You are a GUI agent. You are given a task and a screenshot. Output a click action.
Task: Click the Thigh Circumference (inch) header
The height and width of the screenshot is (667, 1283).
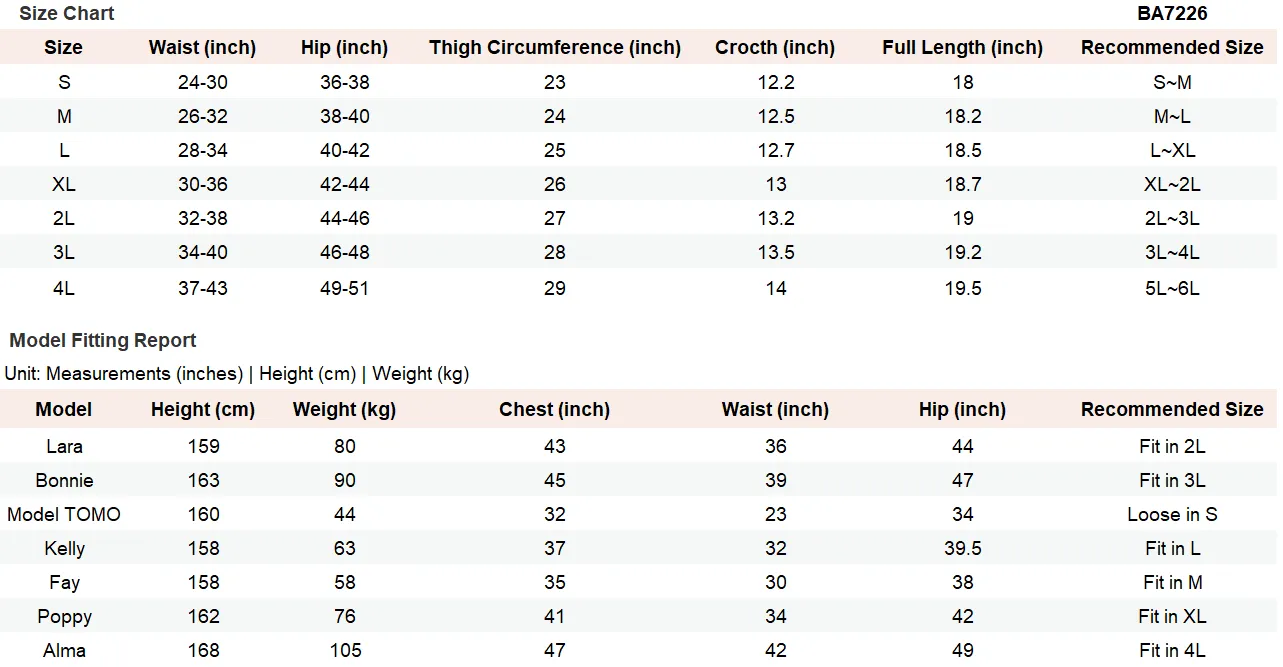555,47
